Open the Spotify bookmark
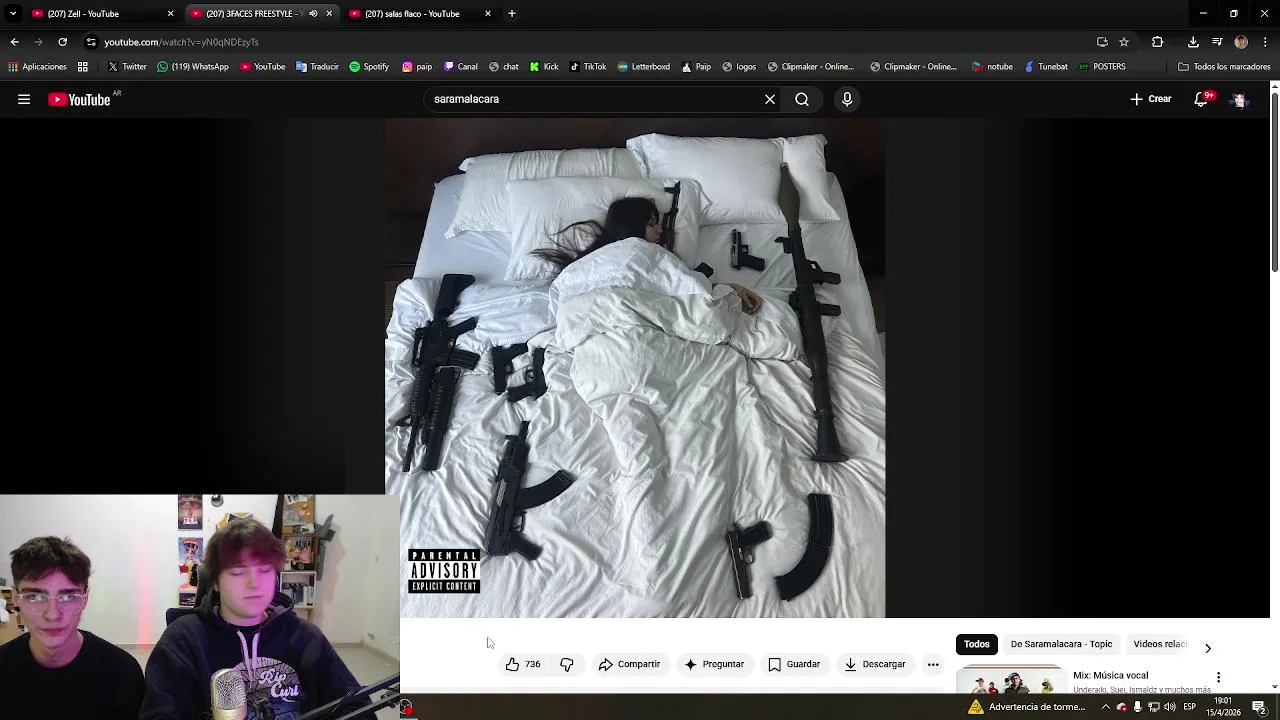1280x720 pixels. pyautogui.click(x=369, y=67)
